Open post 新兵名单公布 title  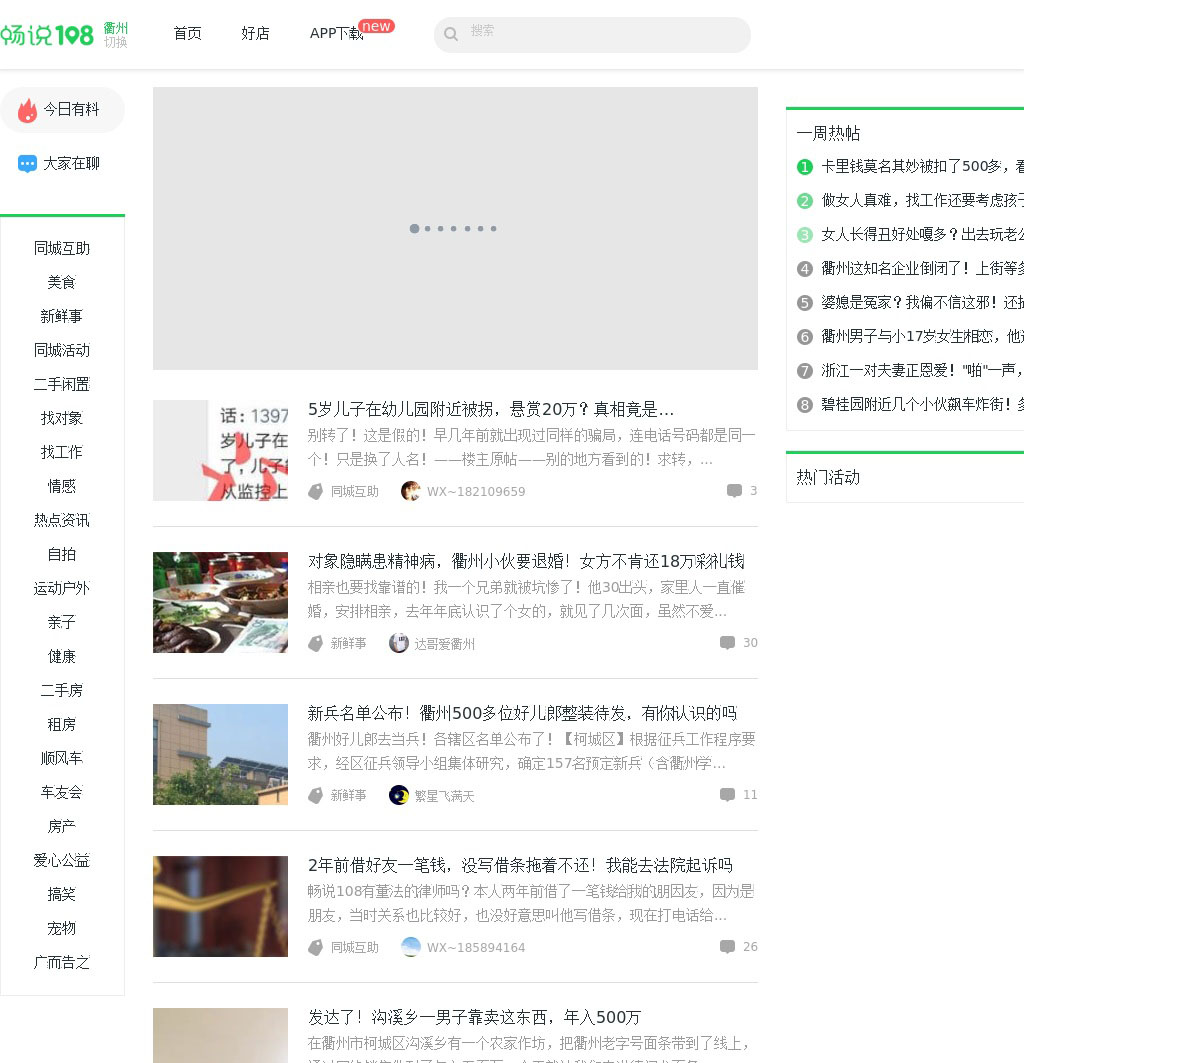click(522, 713)
